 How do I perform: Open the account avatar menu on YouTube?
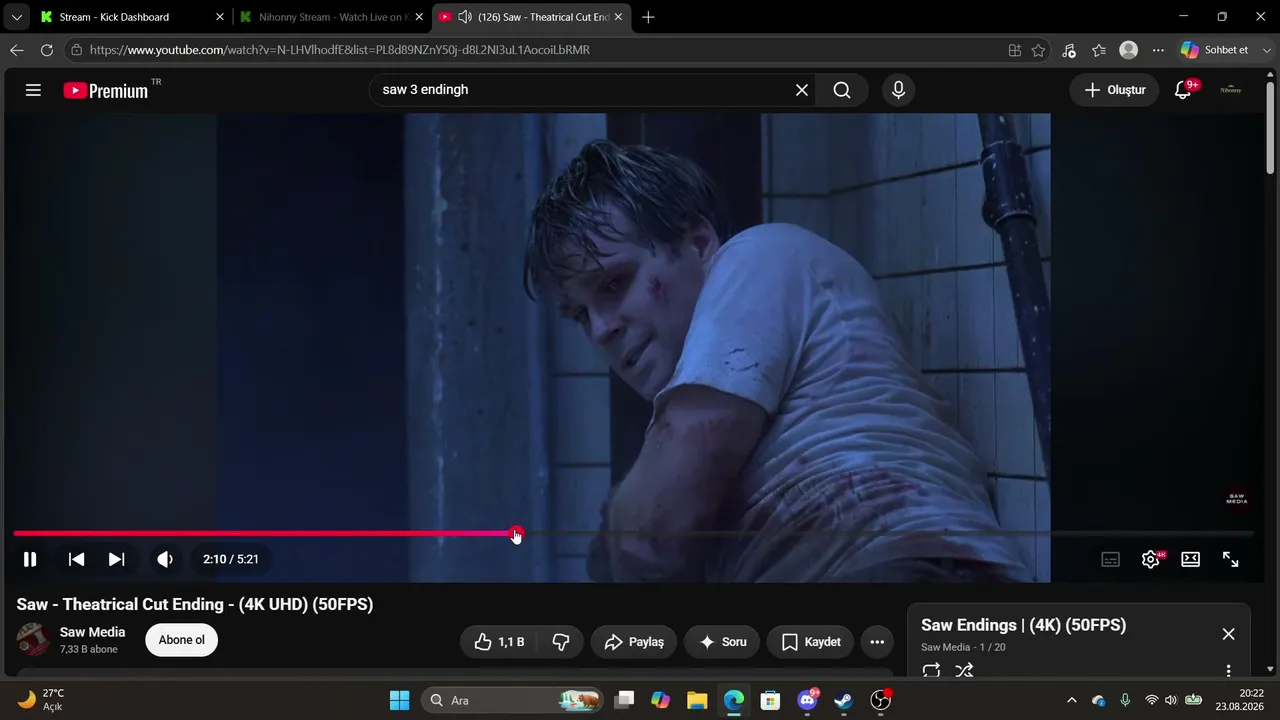click(x=1231, y=90)
